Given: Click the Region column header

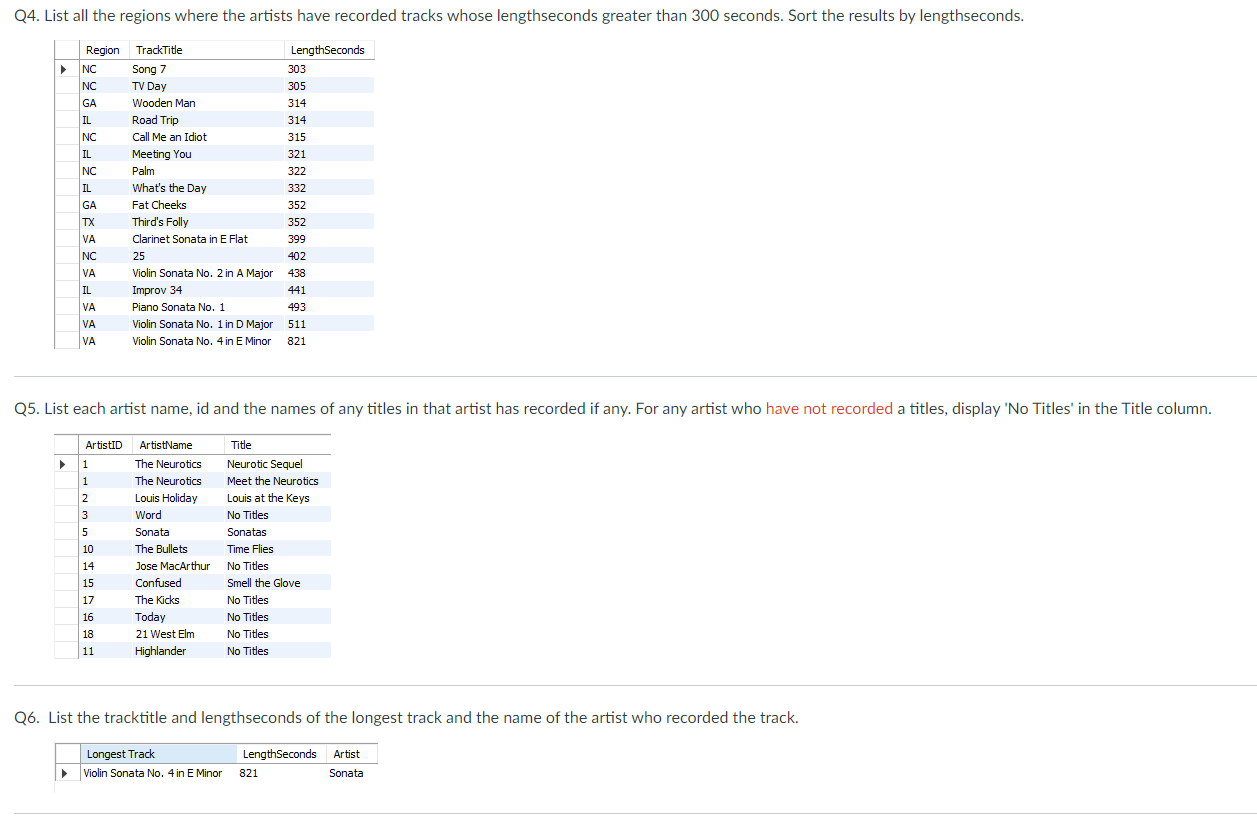Looking at the screenshot, I should (102, 49).
